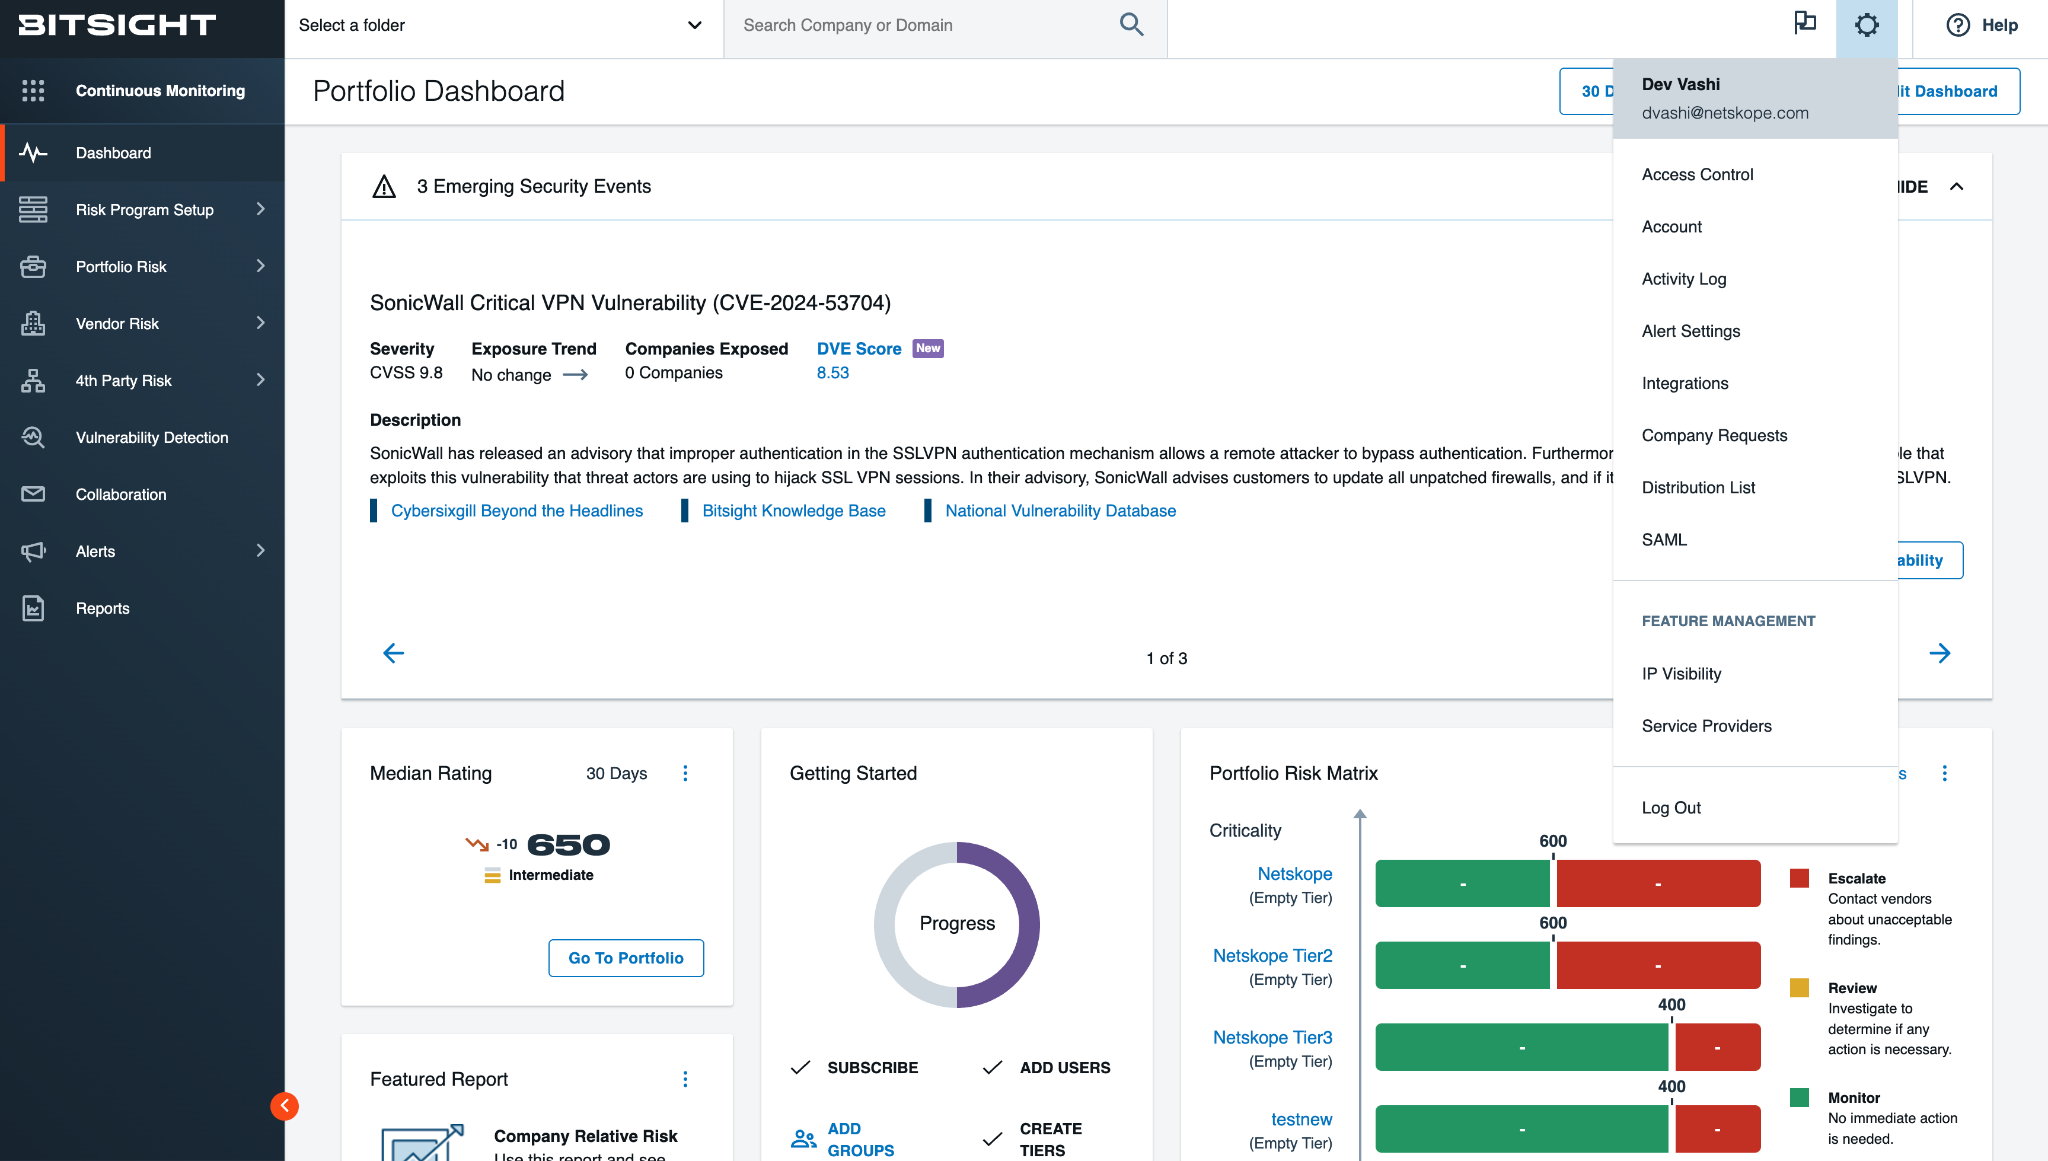Click the exposure trend arrow icon
This screenshot has width=2048, height=1161.
[575, 375]
